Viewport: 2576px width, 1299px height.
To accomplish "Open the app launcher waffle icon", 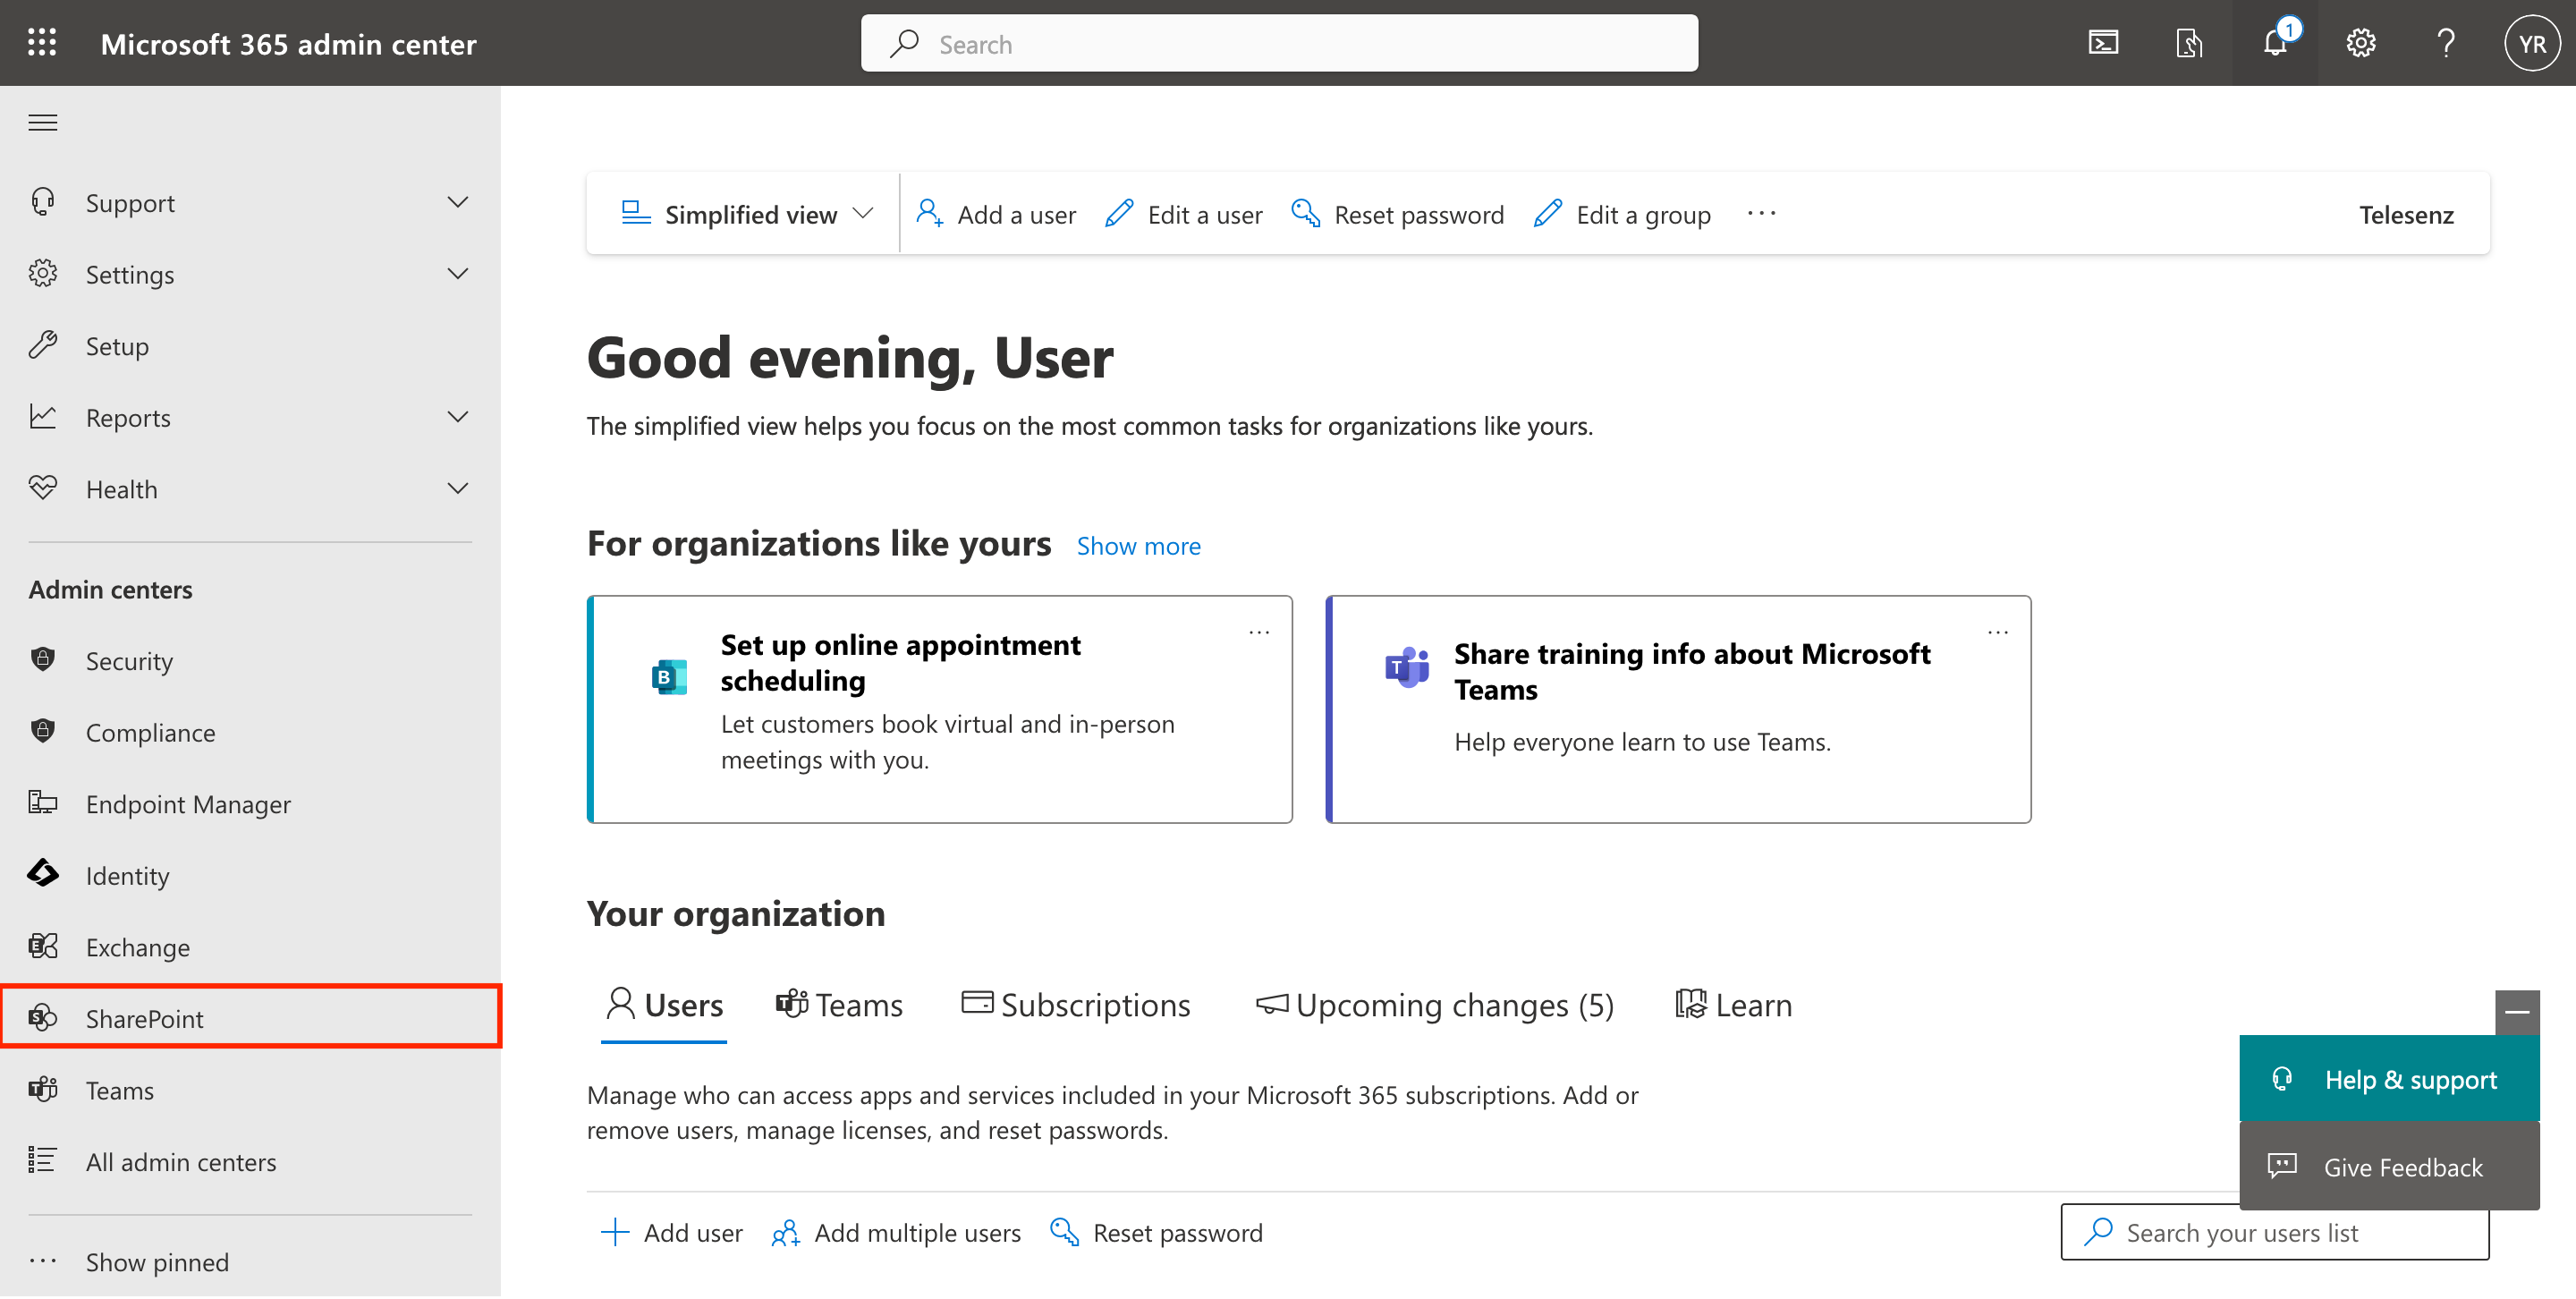I will (x=42, y=43).
